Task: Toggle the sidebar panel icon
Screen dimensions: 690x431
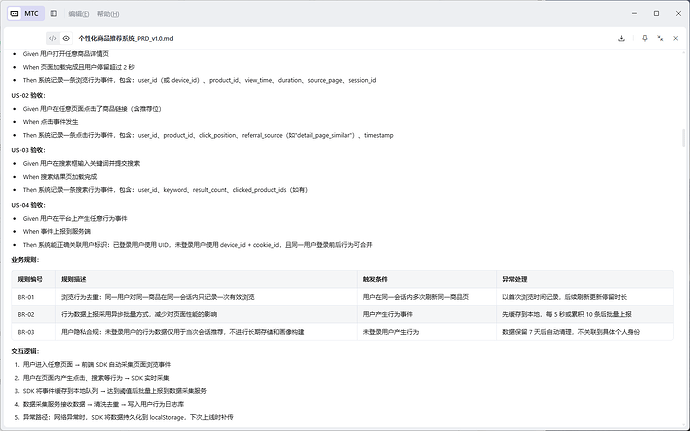Action: click(x=54, y=14)
